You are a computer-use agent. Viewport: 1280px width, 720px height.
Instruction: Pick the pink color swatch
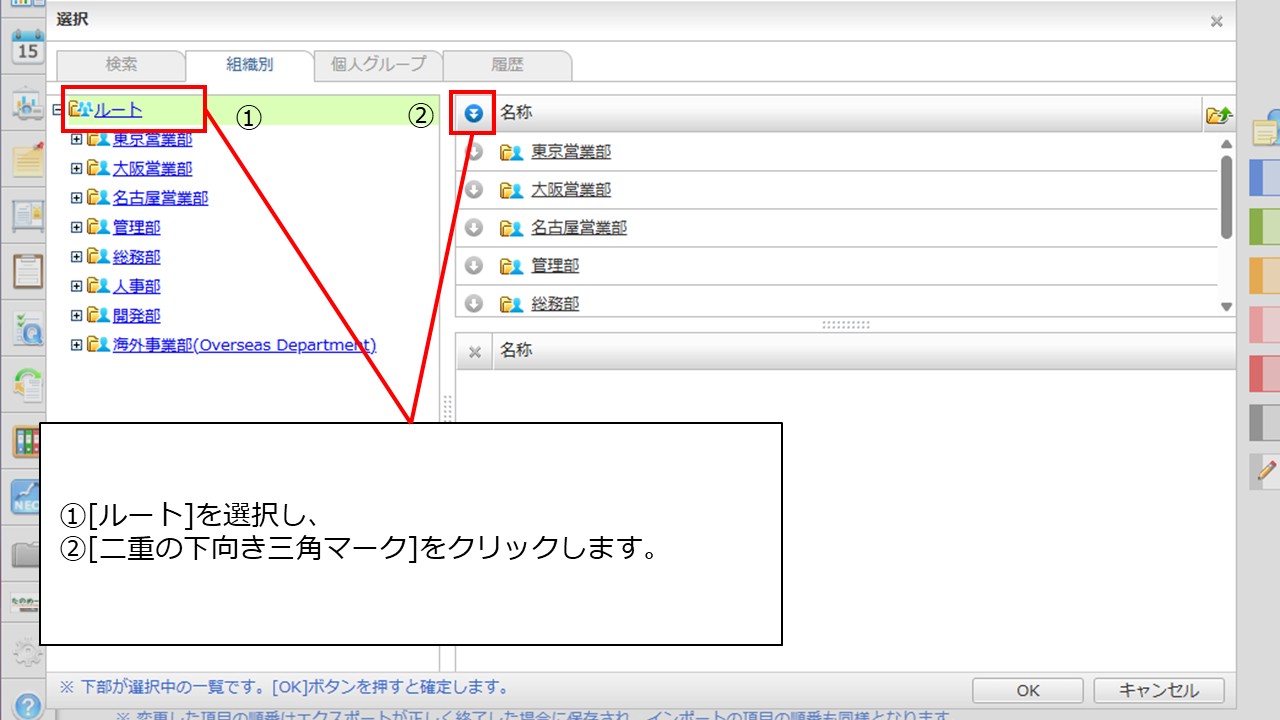[x=1265, y=324]
